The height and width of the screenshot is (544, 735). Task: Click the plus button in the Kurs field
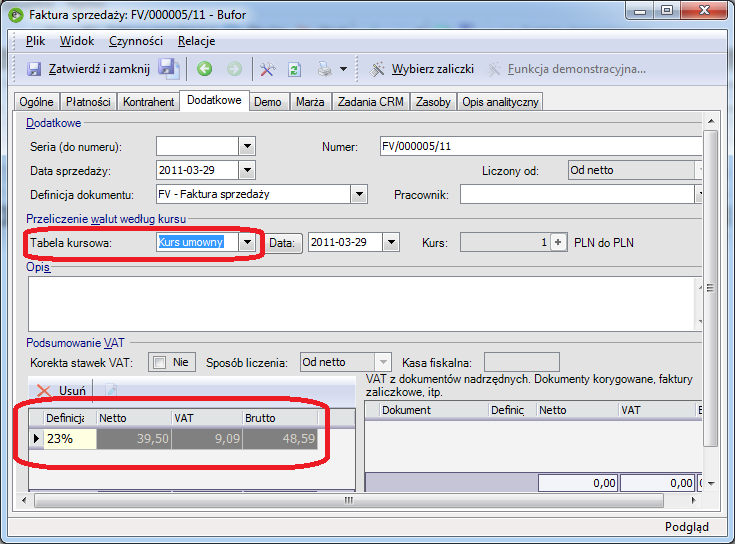coord(558,242)
